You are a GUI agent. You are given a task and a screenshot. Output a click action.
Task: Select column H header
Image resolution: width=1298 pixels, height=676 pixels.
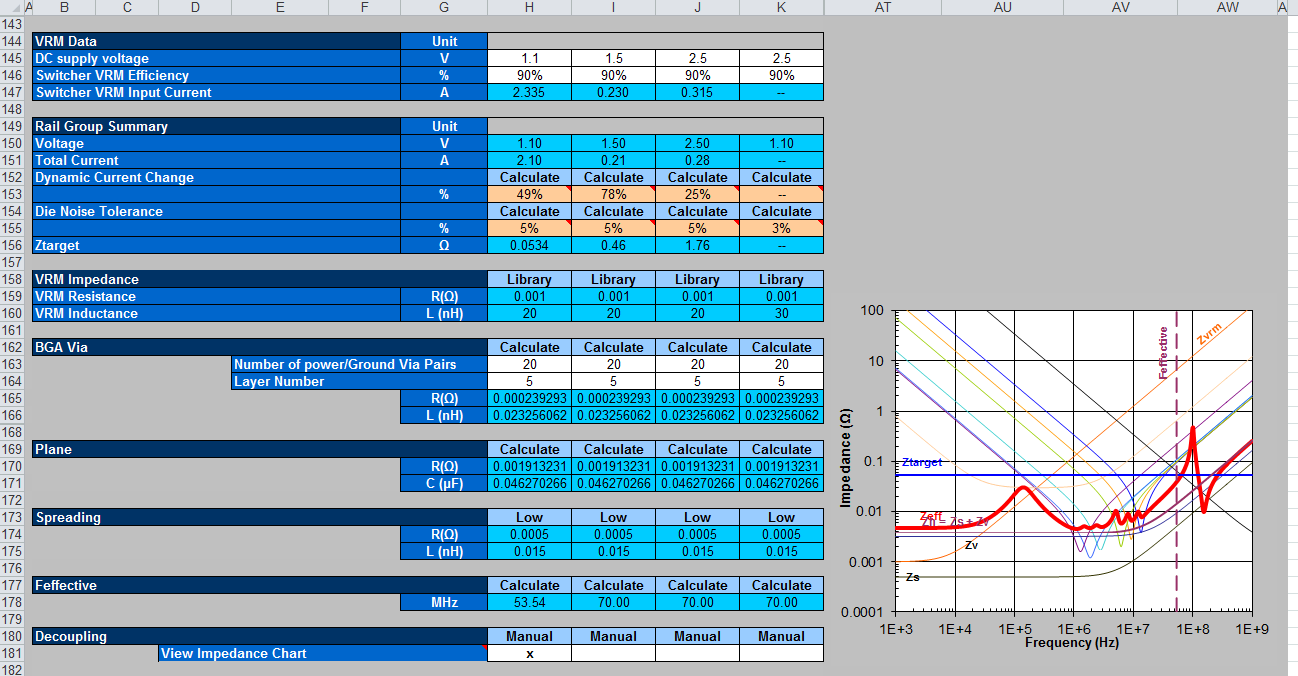[529, 7]
